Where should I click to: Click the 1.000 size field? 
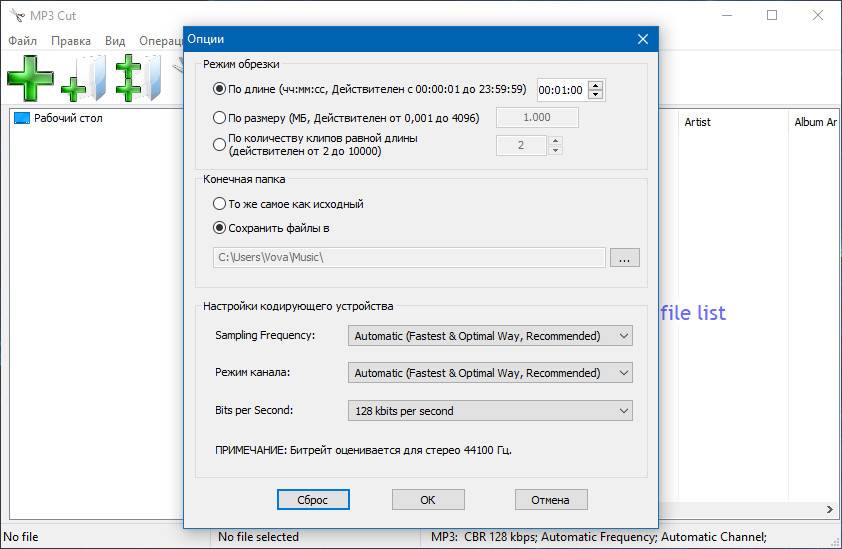coord(537,117)
